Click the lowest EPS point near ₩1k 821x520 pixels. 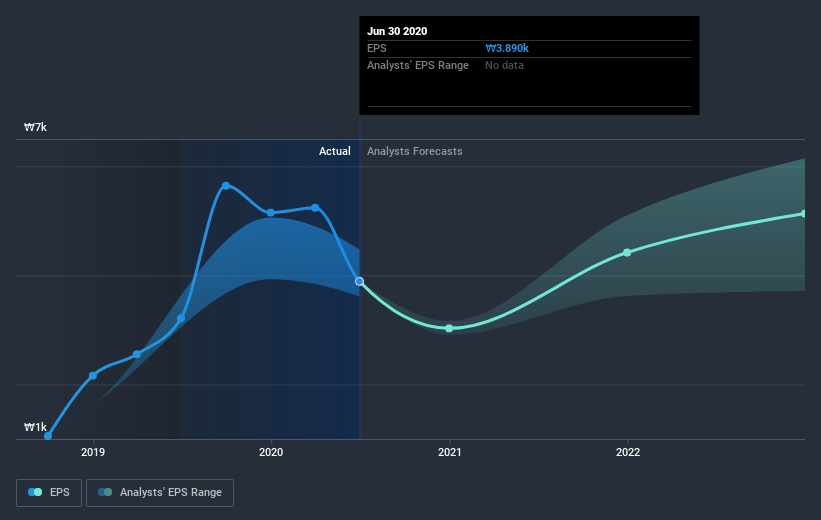pyautogui.click(x=48, y=436)
